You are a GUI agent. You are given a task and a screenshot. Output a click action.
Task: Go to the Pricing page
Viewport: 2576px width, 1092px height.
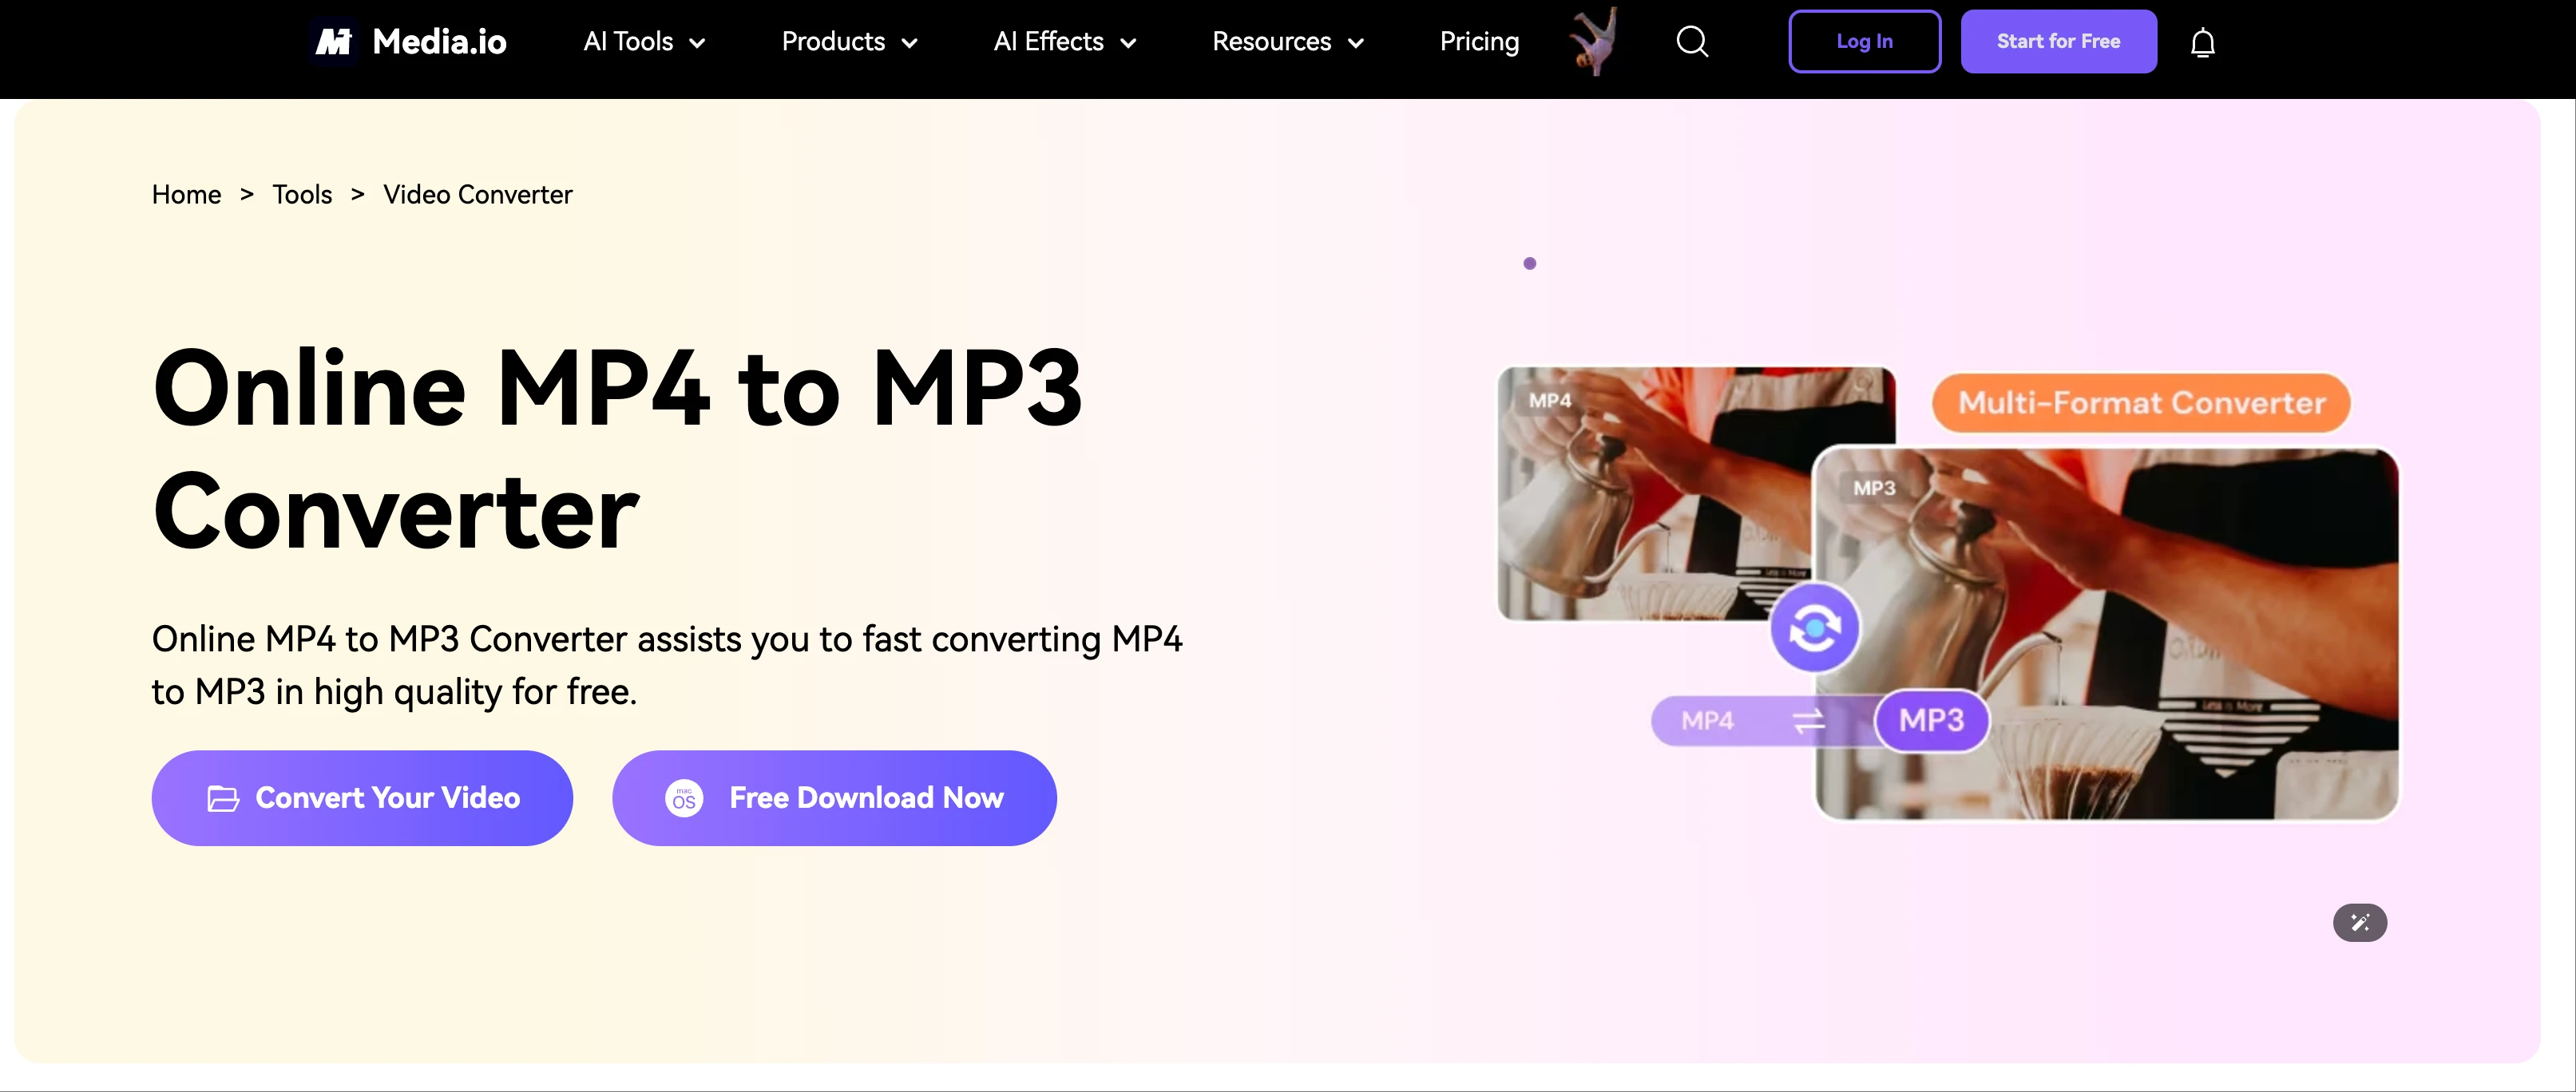click(x=1479, y=42)
